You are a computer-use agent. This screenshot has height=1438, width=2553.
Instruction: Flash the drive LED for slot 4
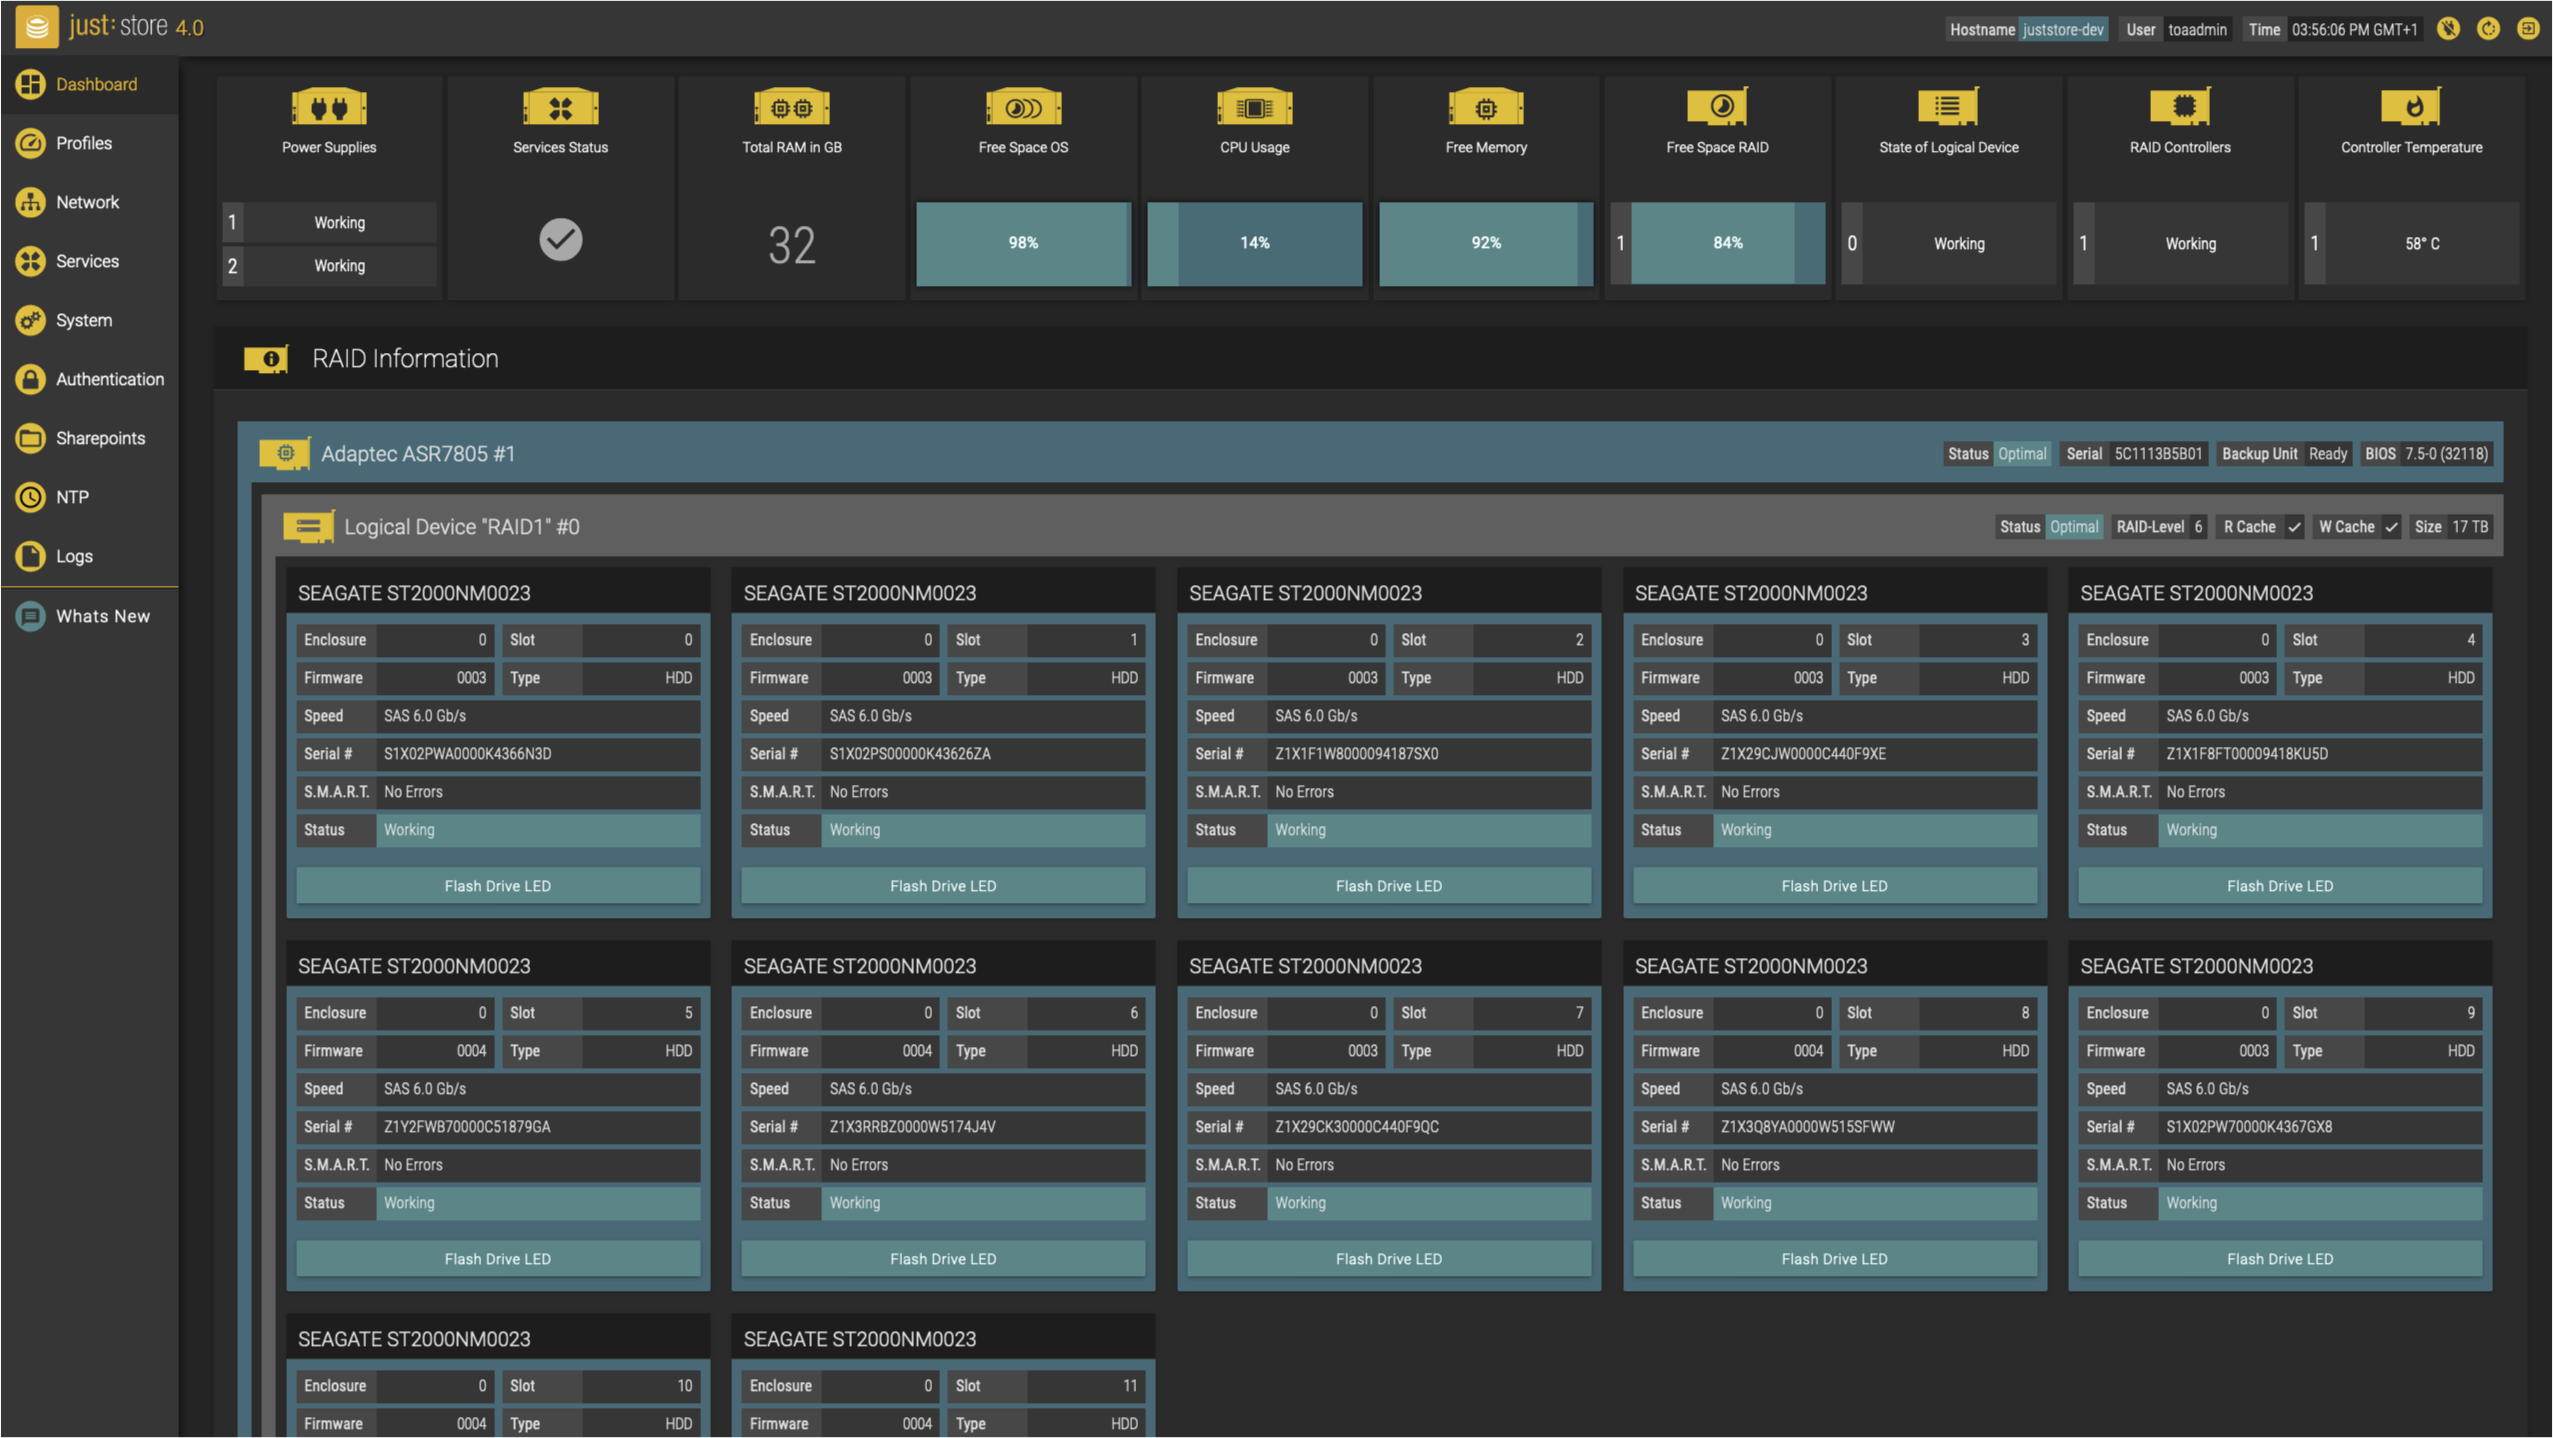pos(2280,886)
